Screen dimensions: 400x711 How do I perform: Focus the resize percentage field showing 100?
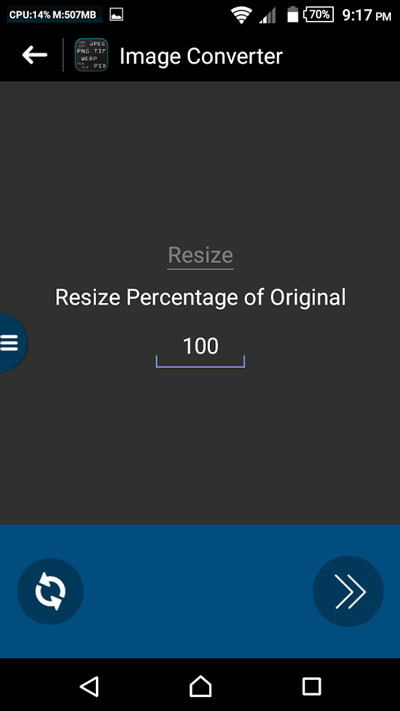[200, 351]
